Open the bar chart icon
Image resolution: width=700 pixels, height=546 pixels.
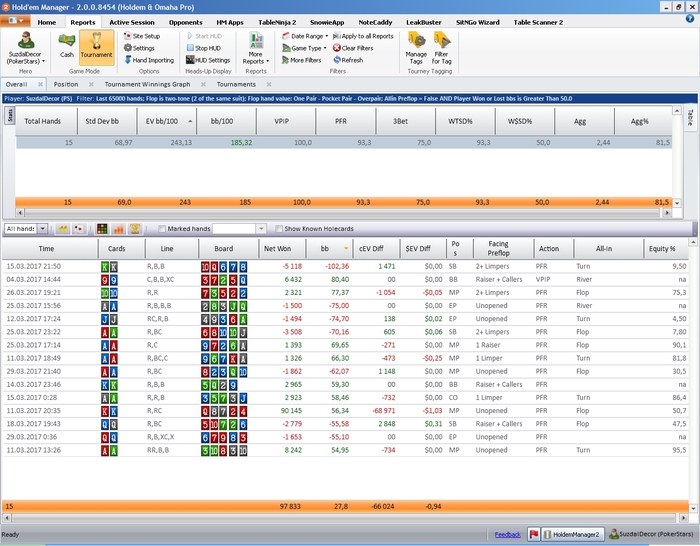(x=118, y=229)
